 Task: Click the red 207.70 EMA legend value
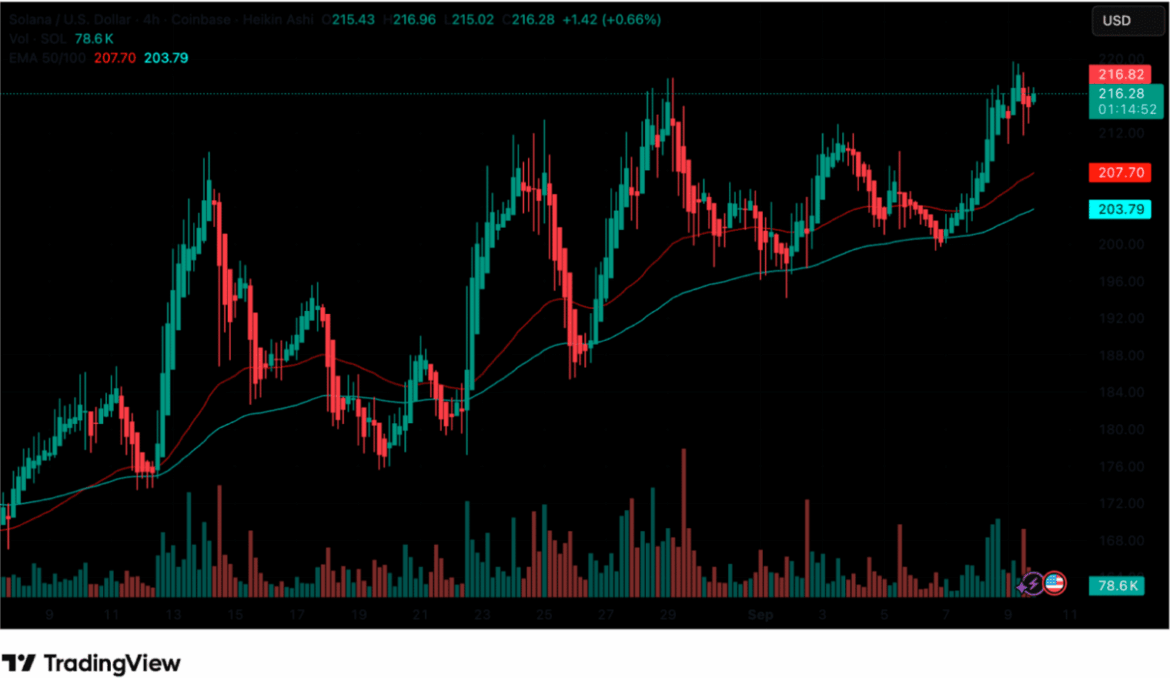tap(115, 58)
